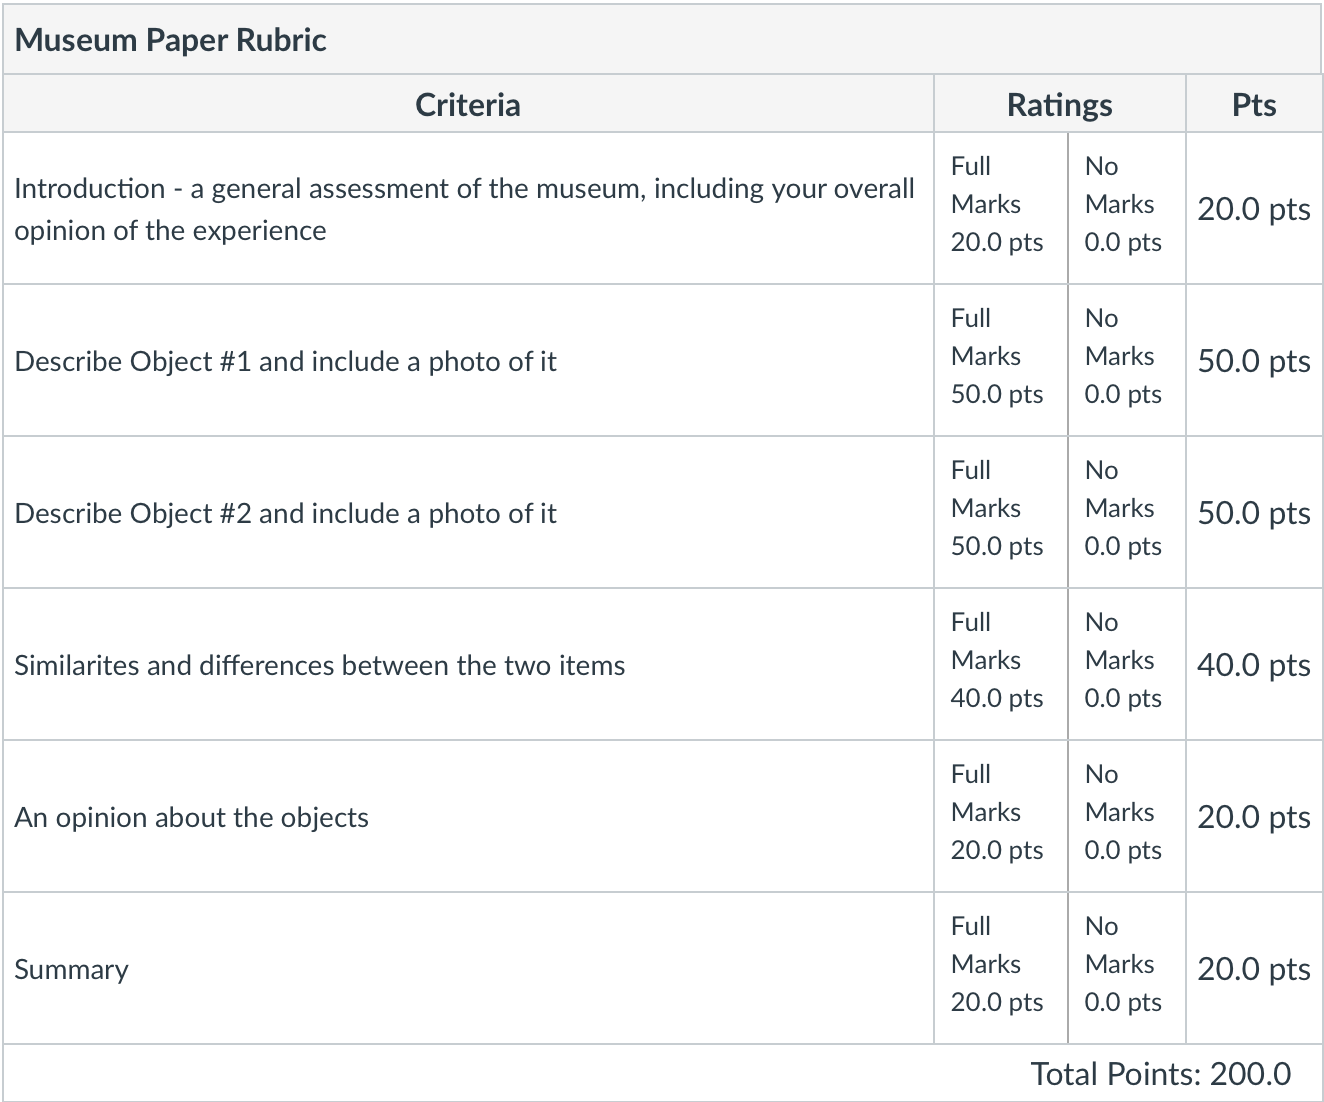Pick No Marks for Describe Object #2

(x=1124, y=509)
